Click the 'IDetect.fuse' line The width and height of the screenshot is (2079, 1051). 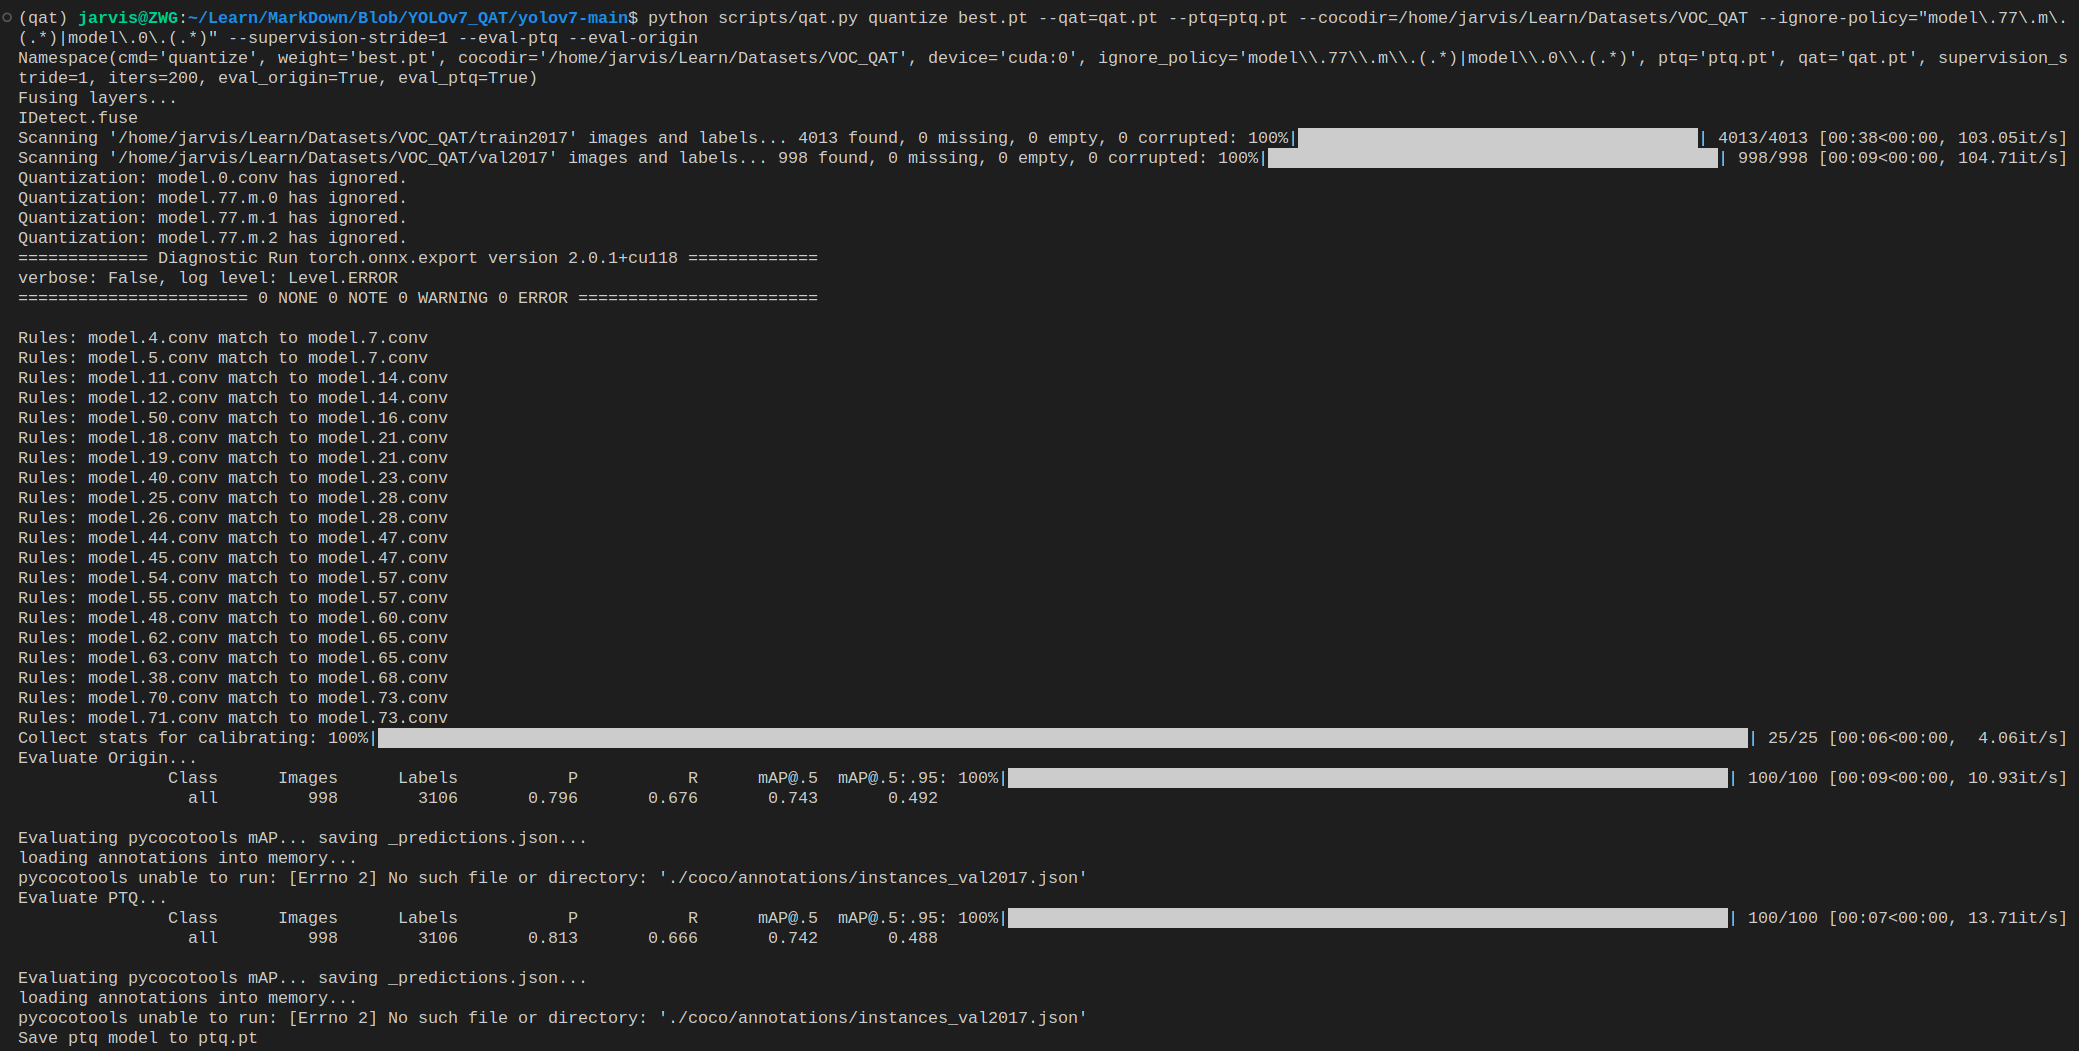[78, 118]
